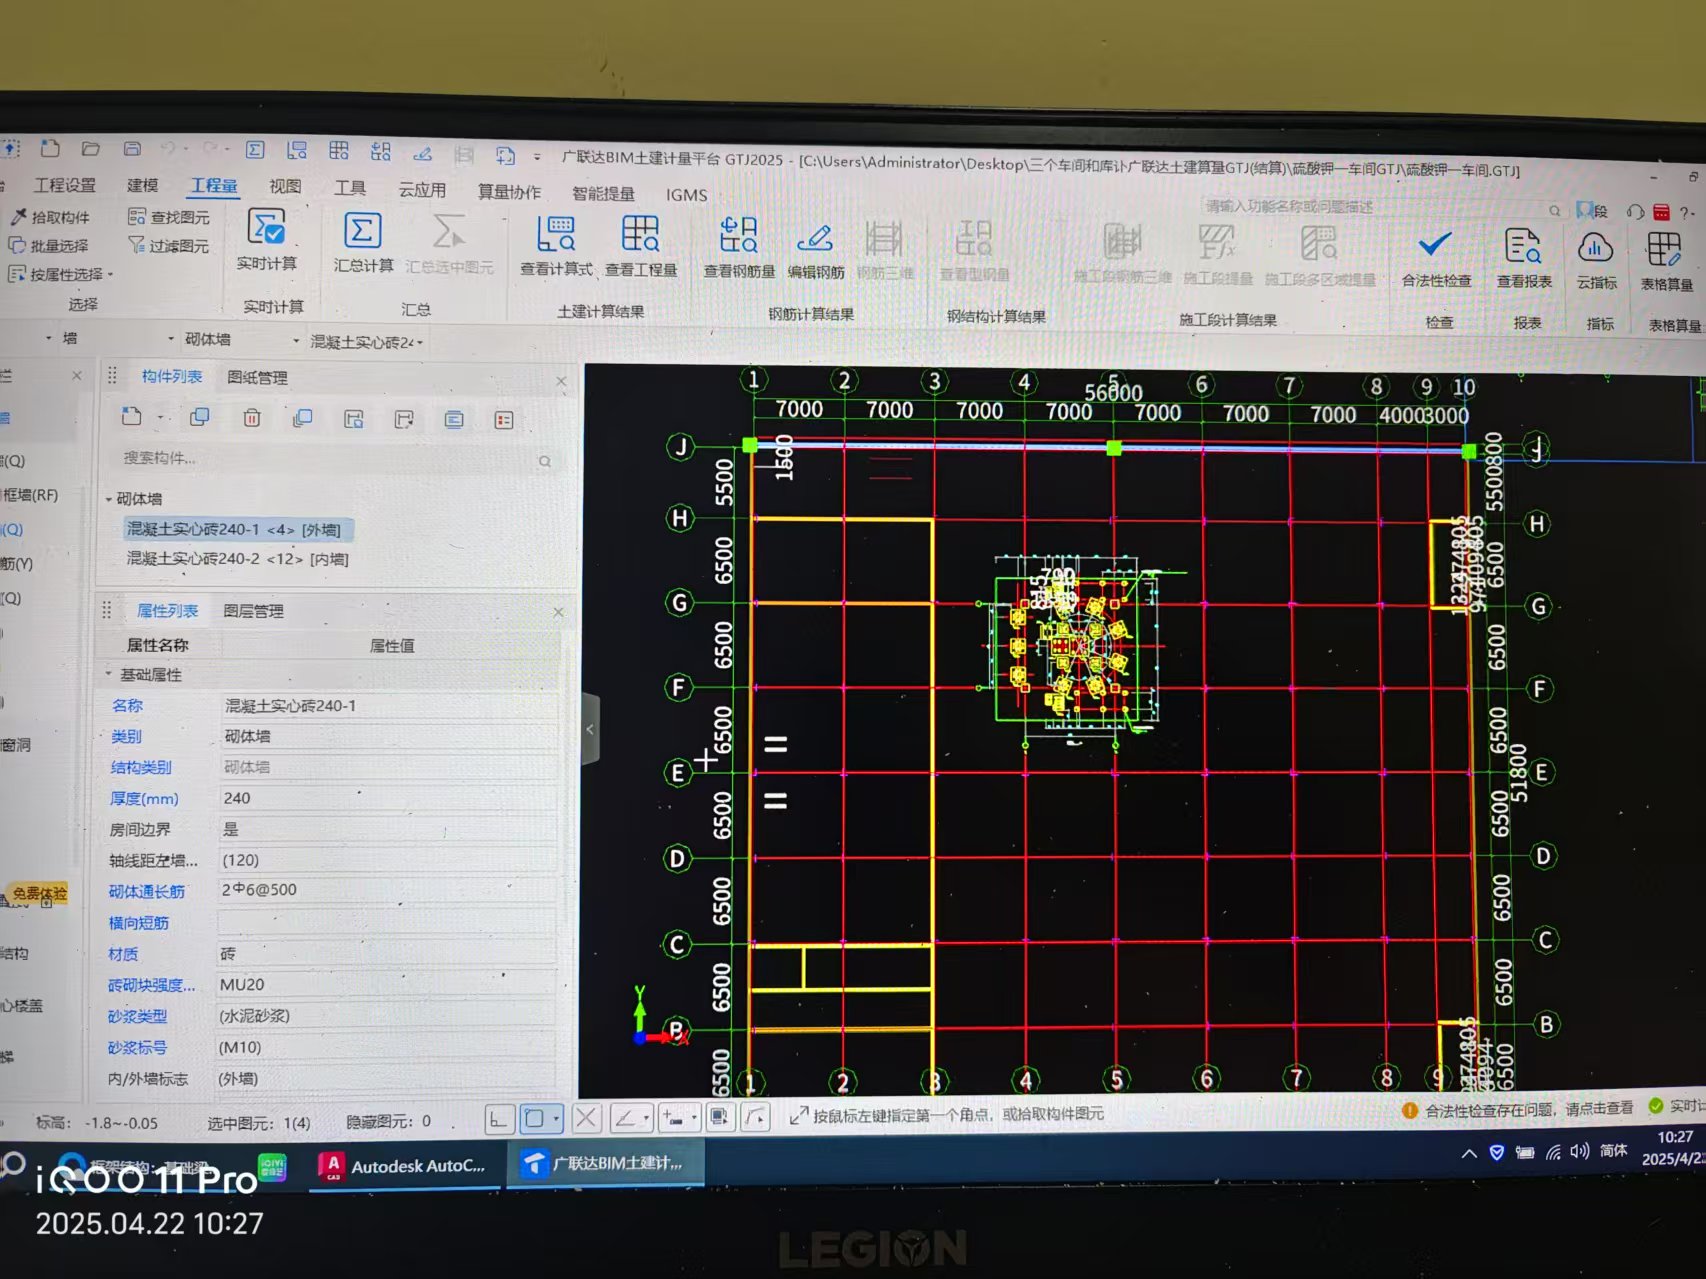Collapse left panel with side handle arrow

590,729
